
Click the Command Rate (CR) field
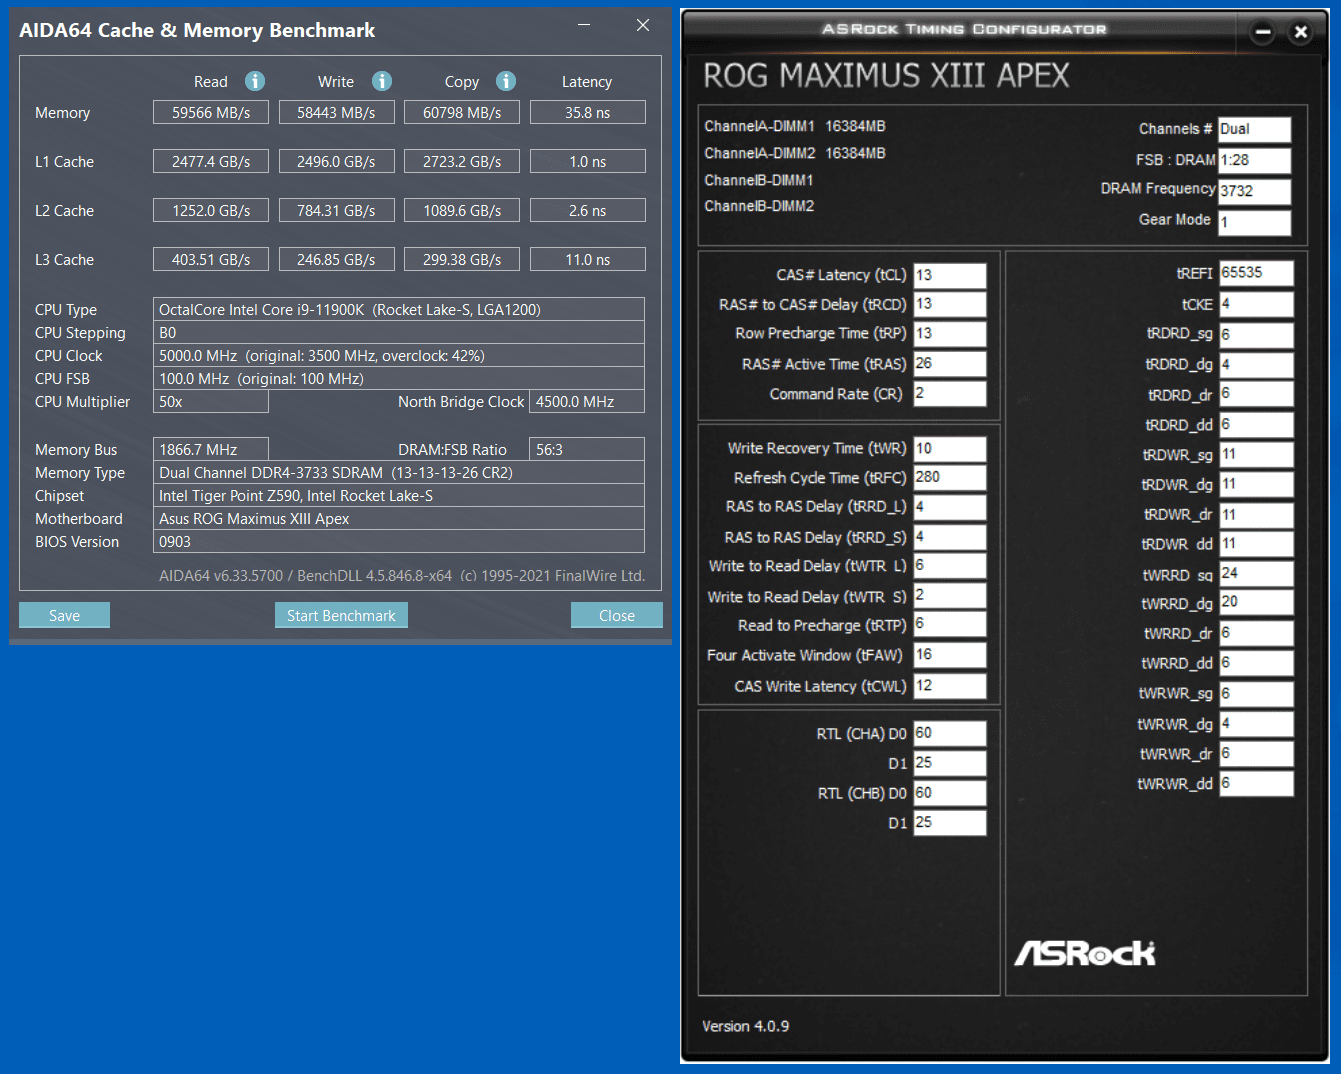[x=950, y=394]
